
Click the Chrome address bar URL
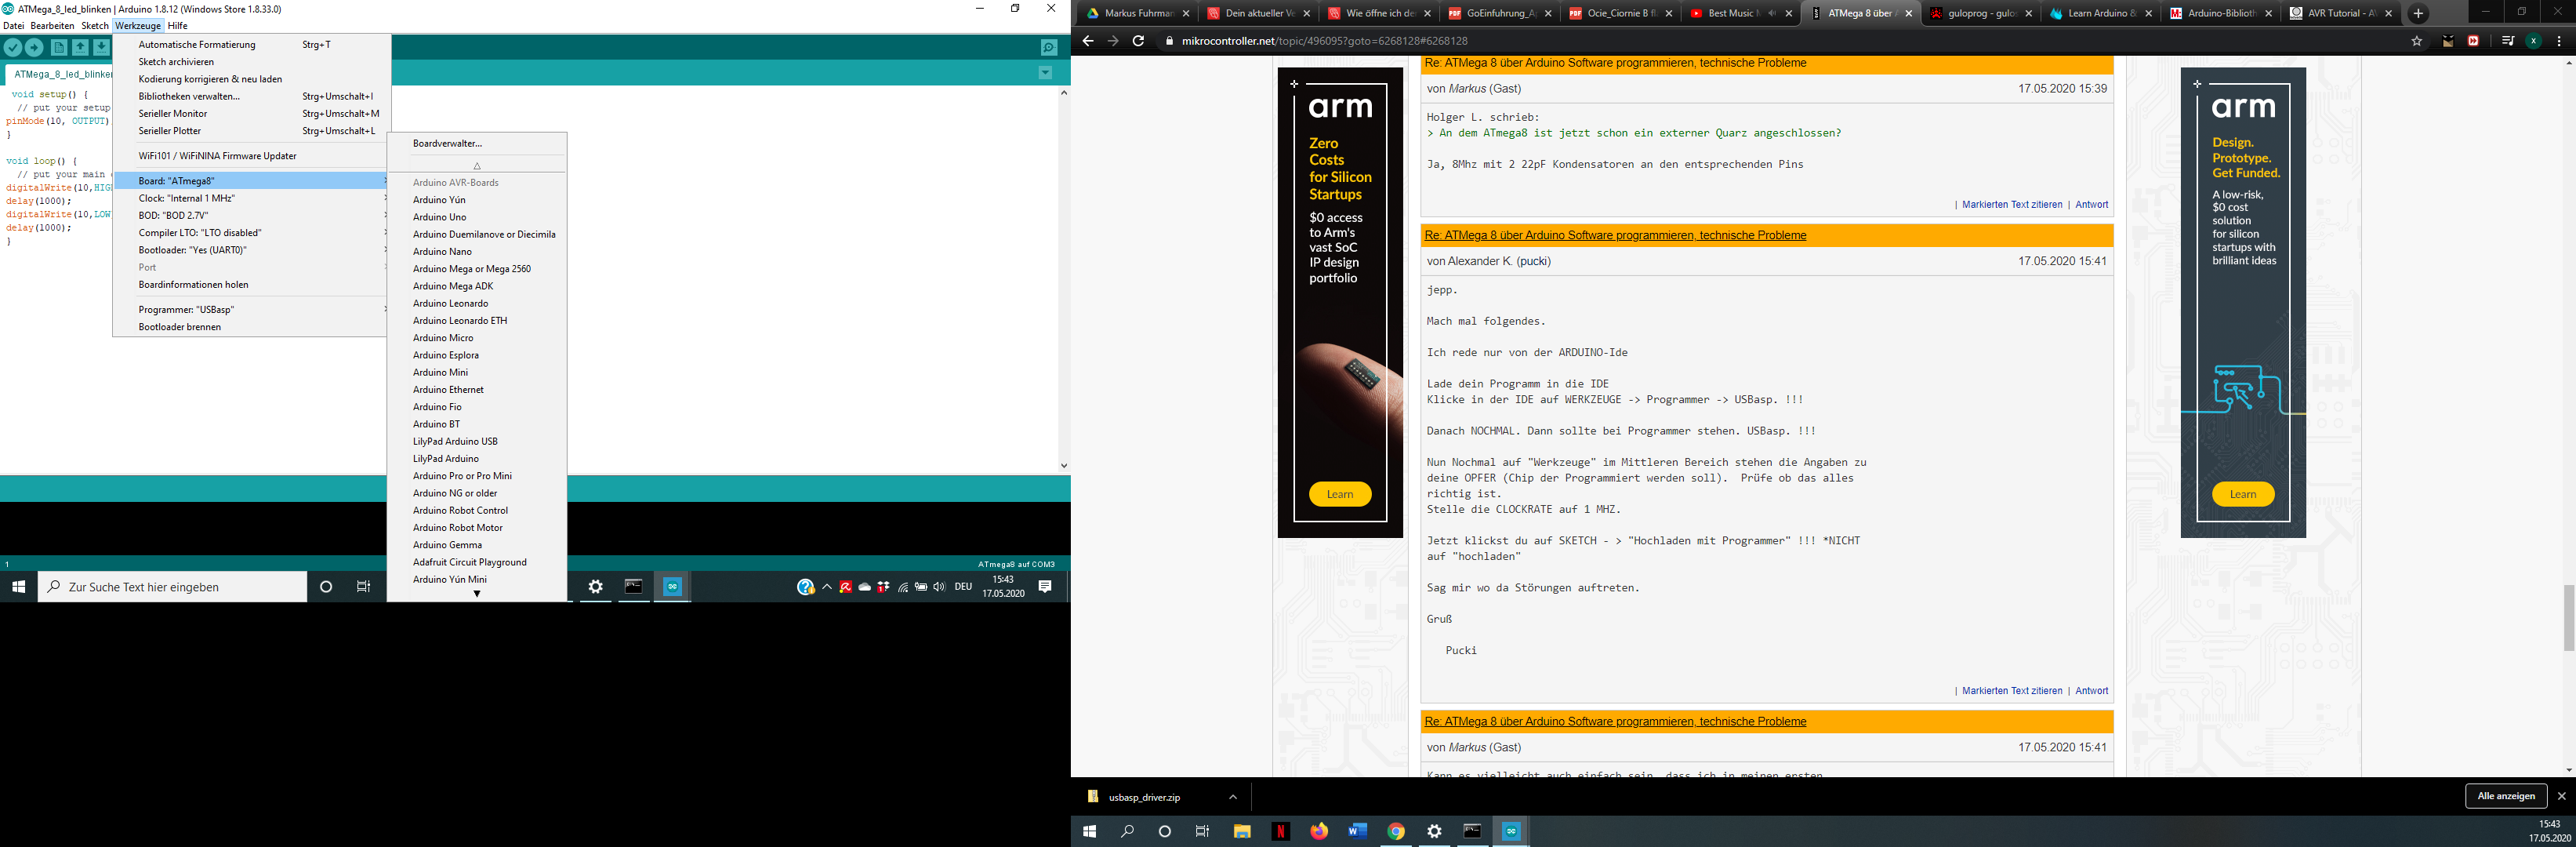[1324, 41]
